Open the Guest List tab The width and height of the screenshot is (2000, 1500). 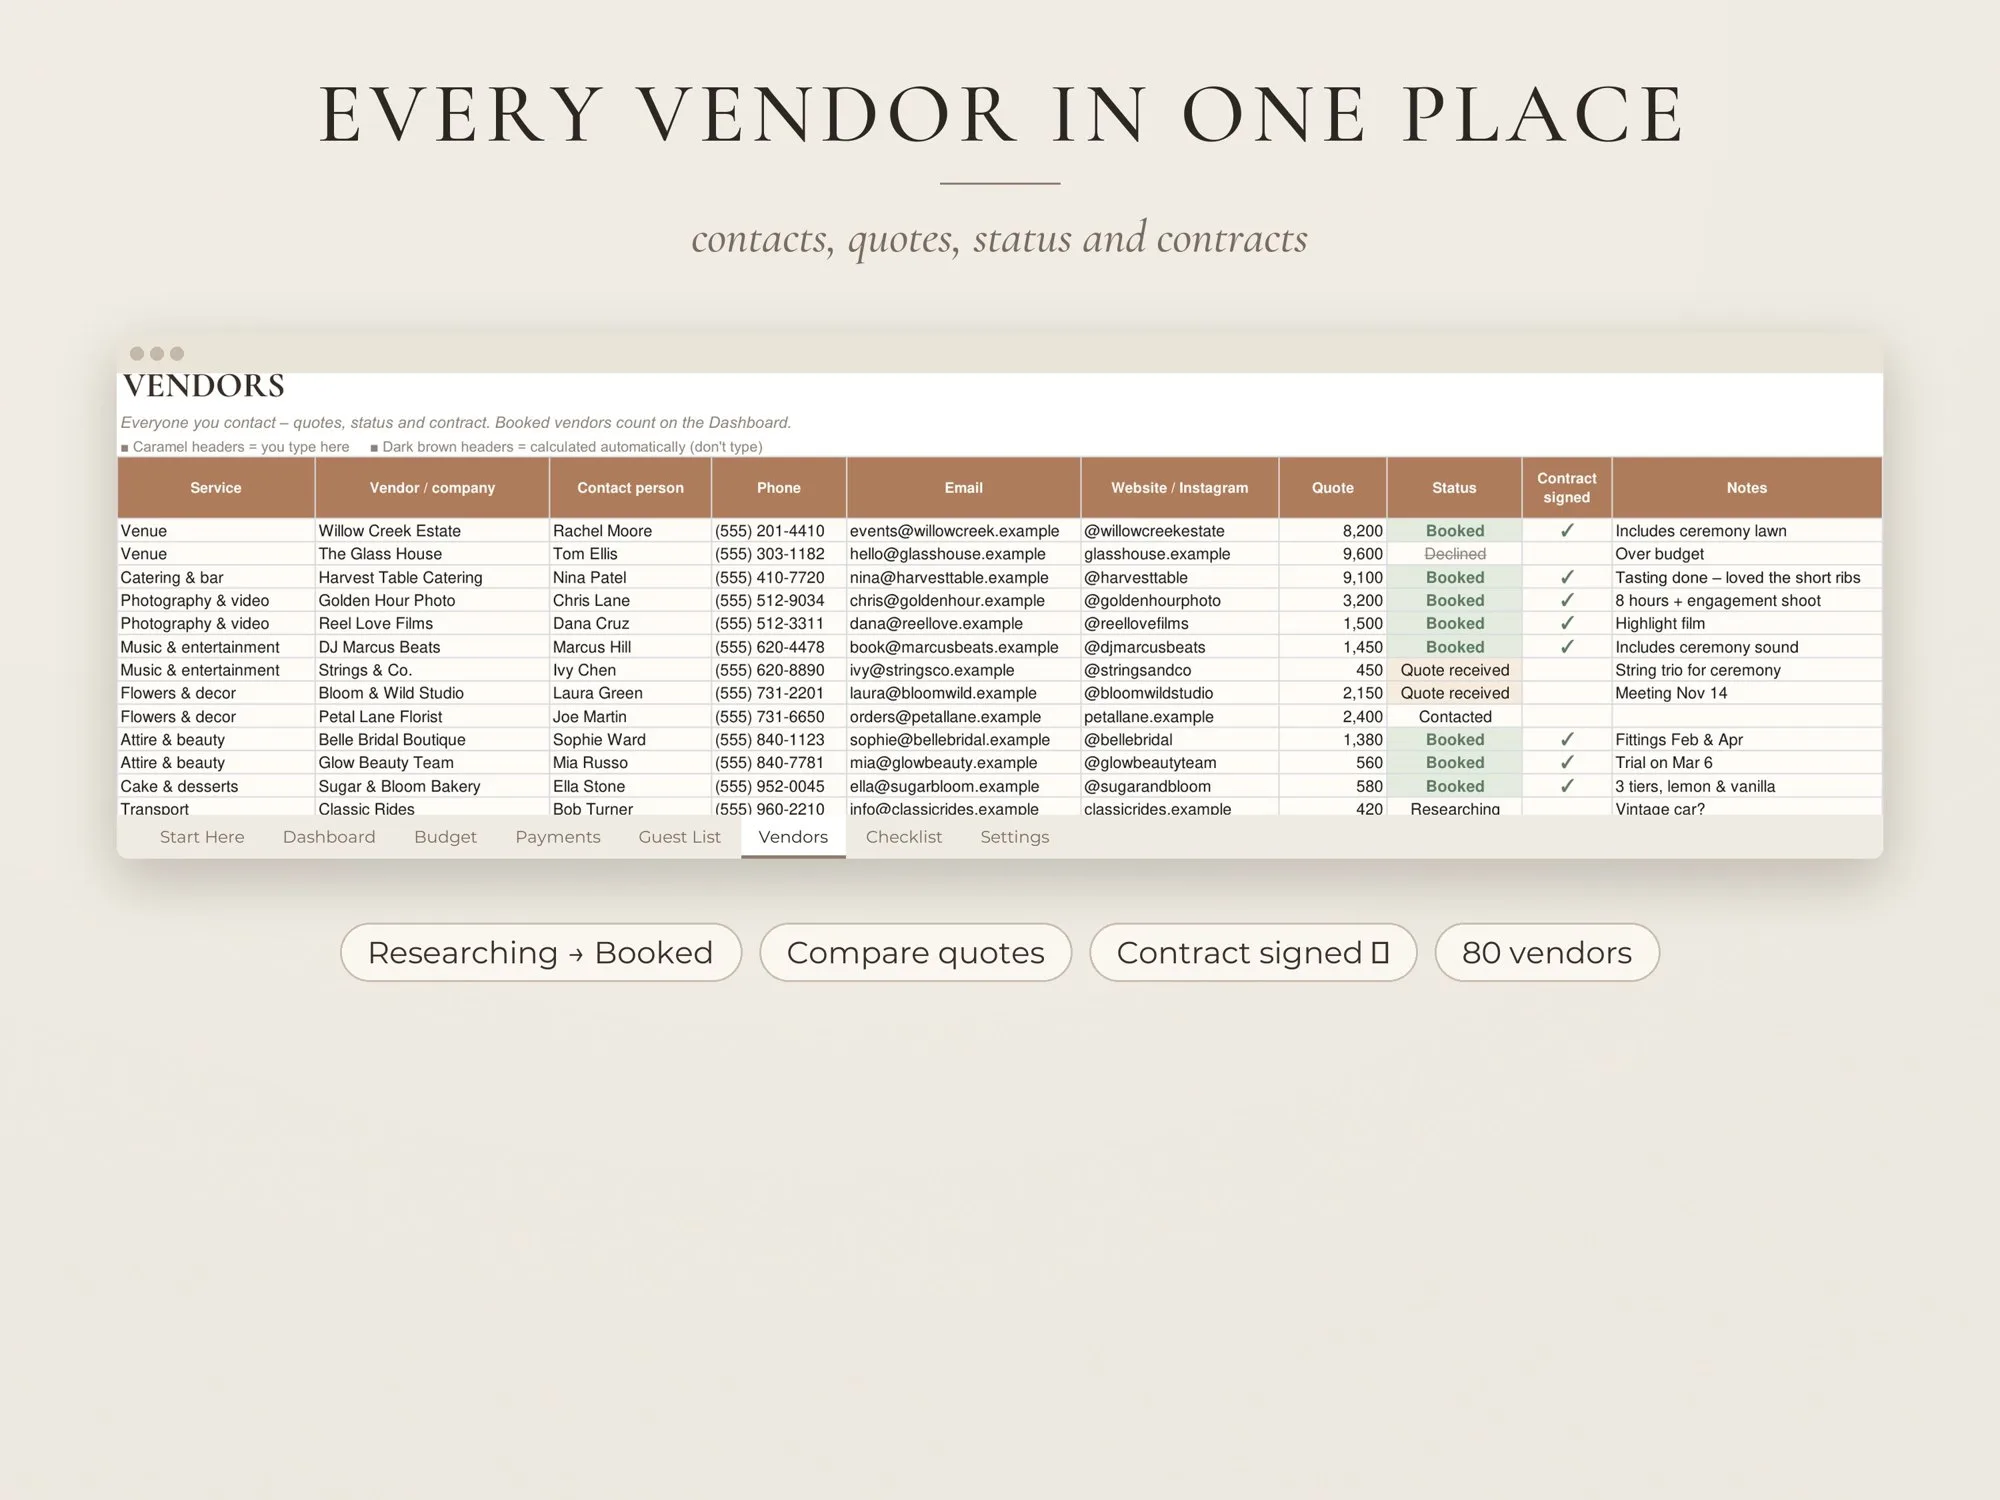tap(679, 837)
